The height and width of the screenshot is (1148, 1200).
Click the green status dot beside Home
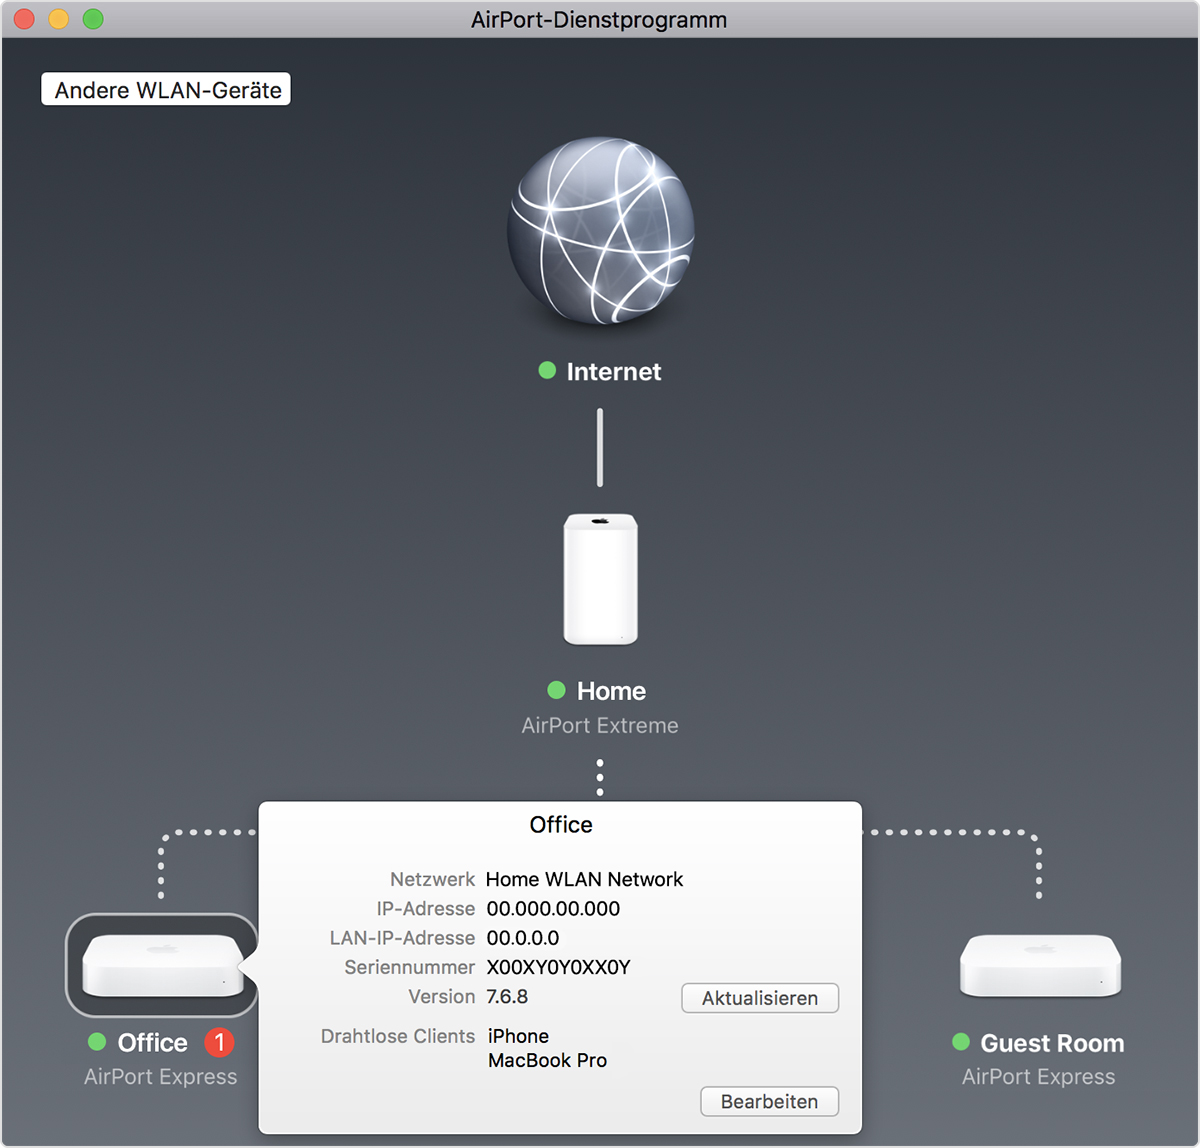(557, 690)
